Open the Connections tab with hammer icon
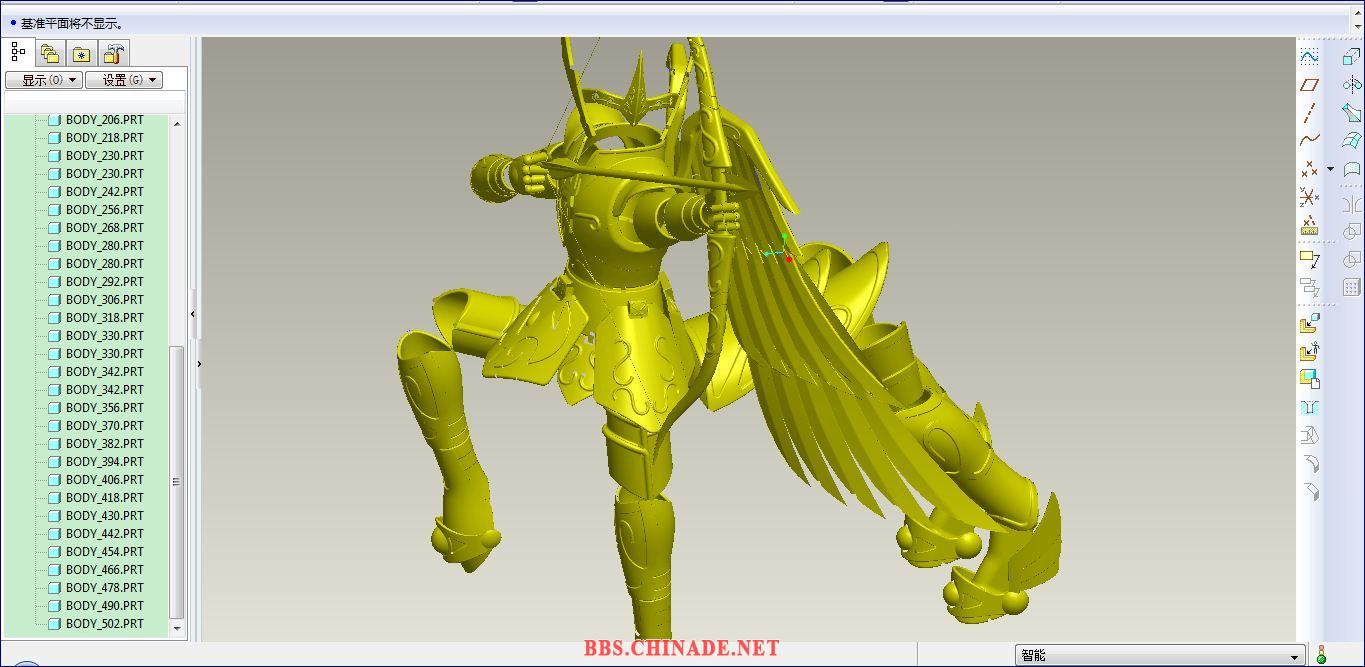Viewport: 1365px width, 667px height. pos(114,54)
